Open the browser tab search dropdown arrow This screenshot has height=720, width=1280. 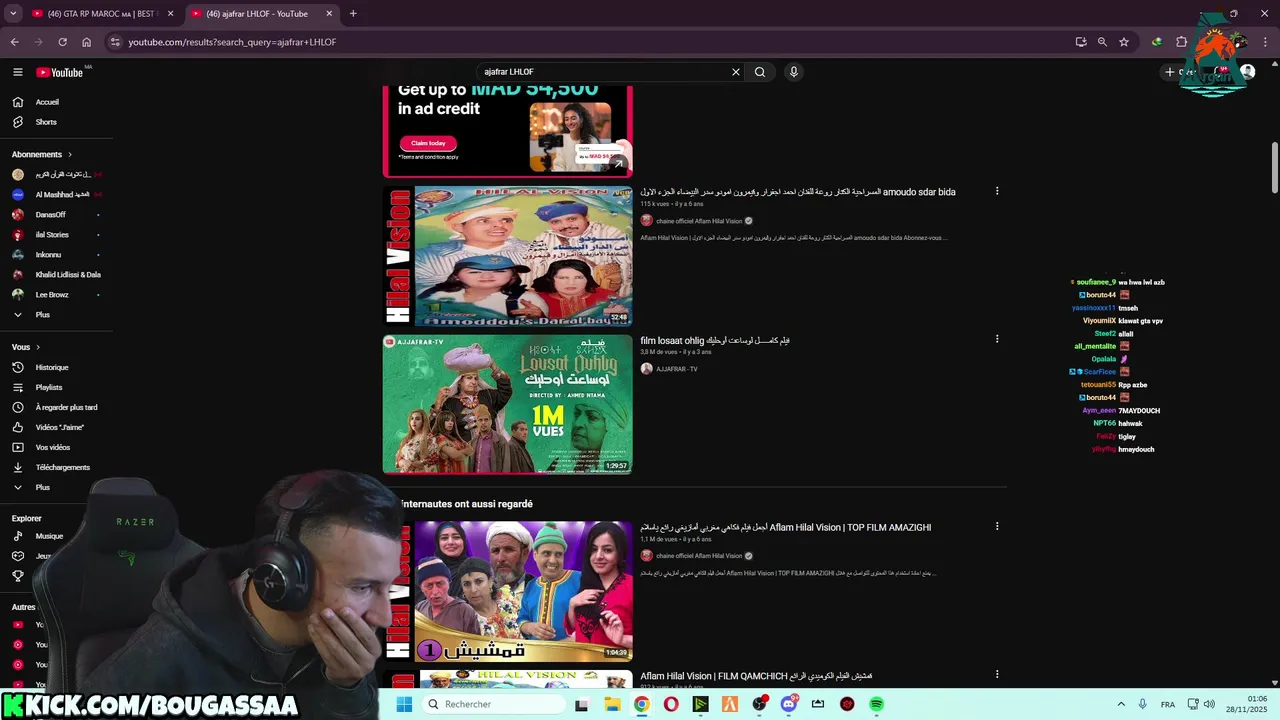click(x=13, y=14)
